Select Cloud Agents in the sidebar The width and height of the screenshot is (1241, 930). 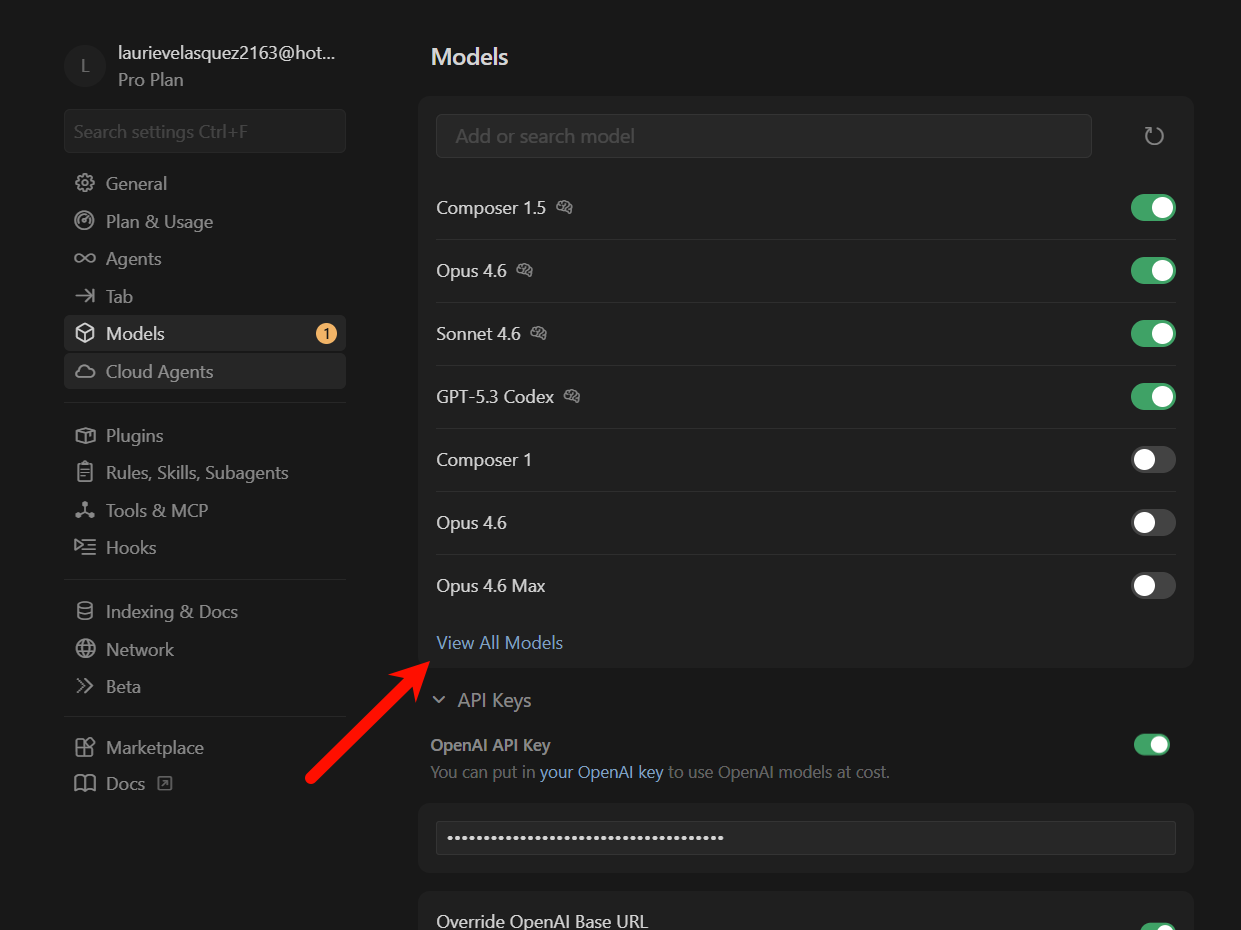[x=205, y=372]
